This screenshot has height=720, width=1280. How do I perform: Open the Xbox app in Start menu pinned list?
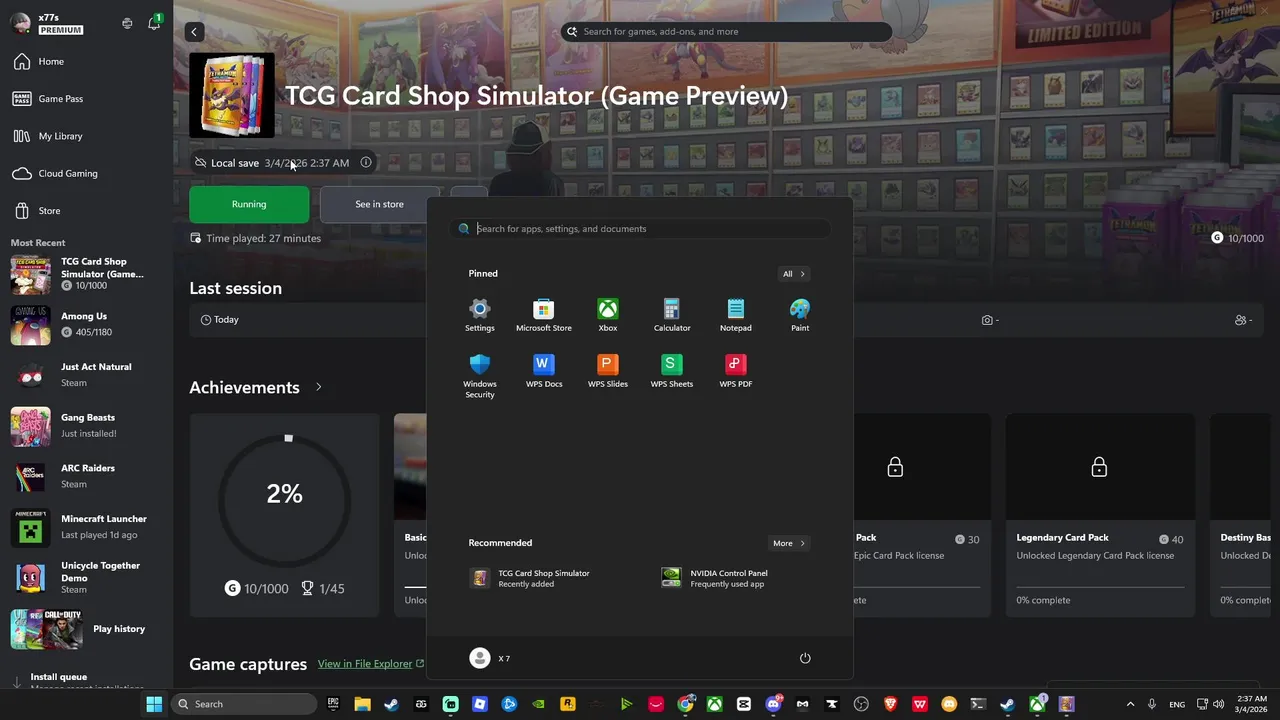point(608,315)
